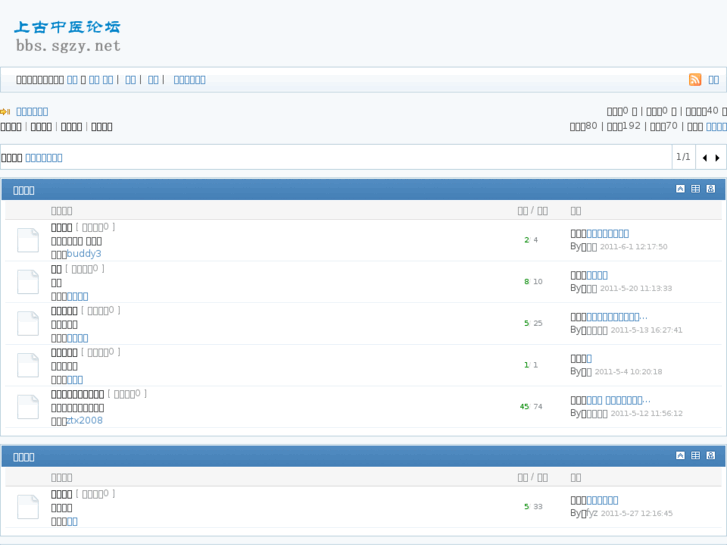Click the topic count 45 in ztx2008 row
Screen dimensions: 727x545
click(x=524, y=407)
